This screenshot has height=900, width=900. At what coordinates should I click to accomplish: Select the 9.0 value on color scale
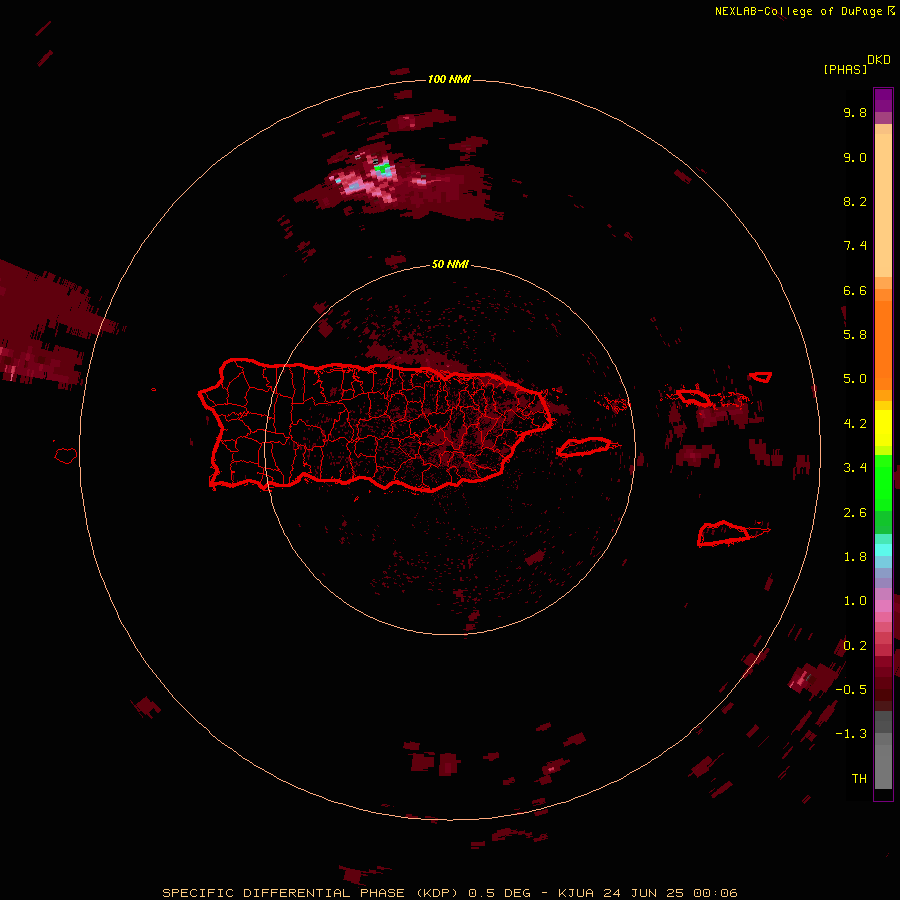coord(855,157)
